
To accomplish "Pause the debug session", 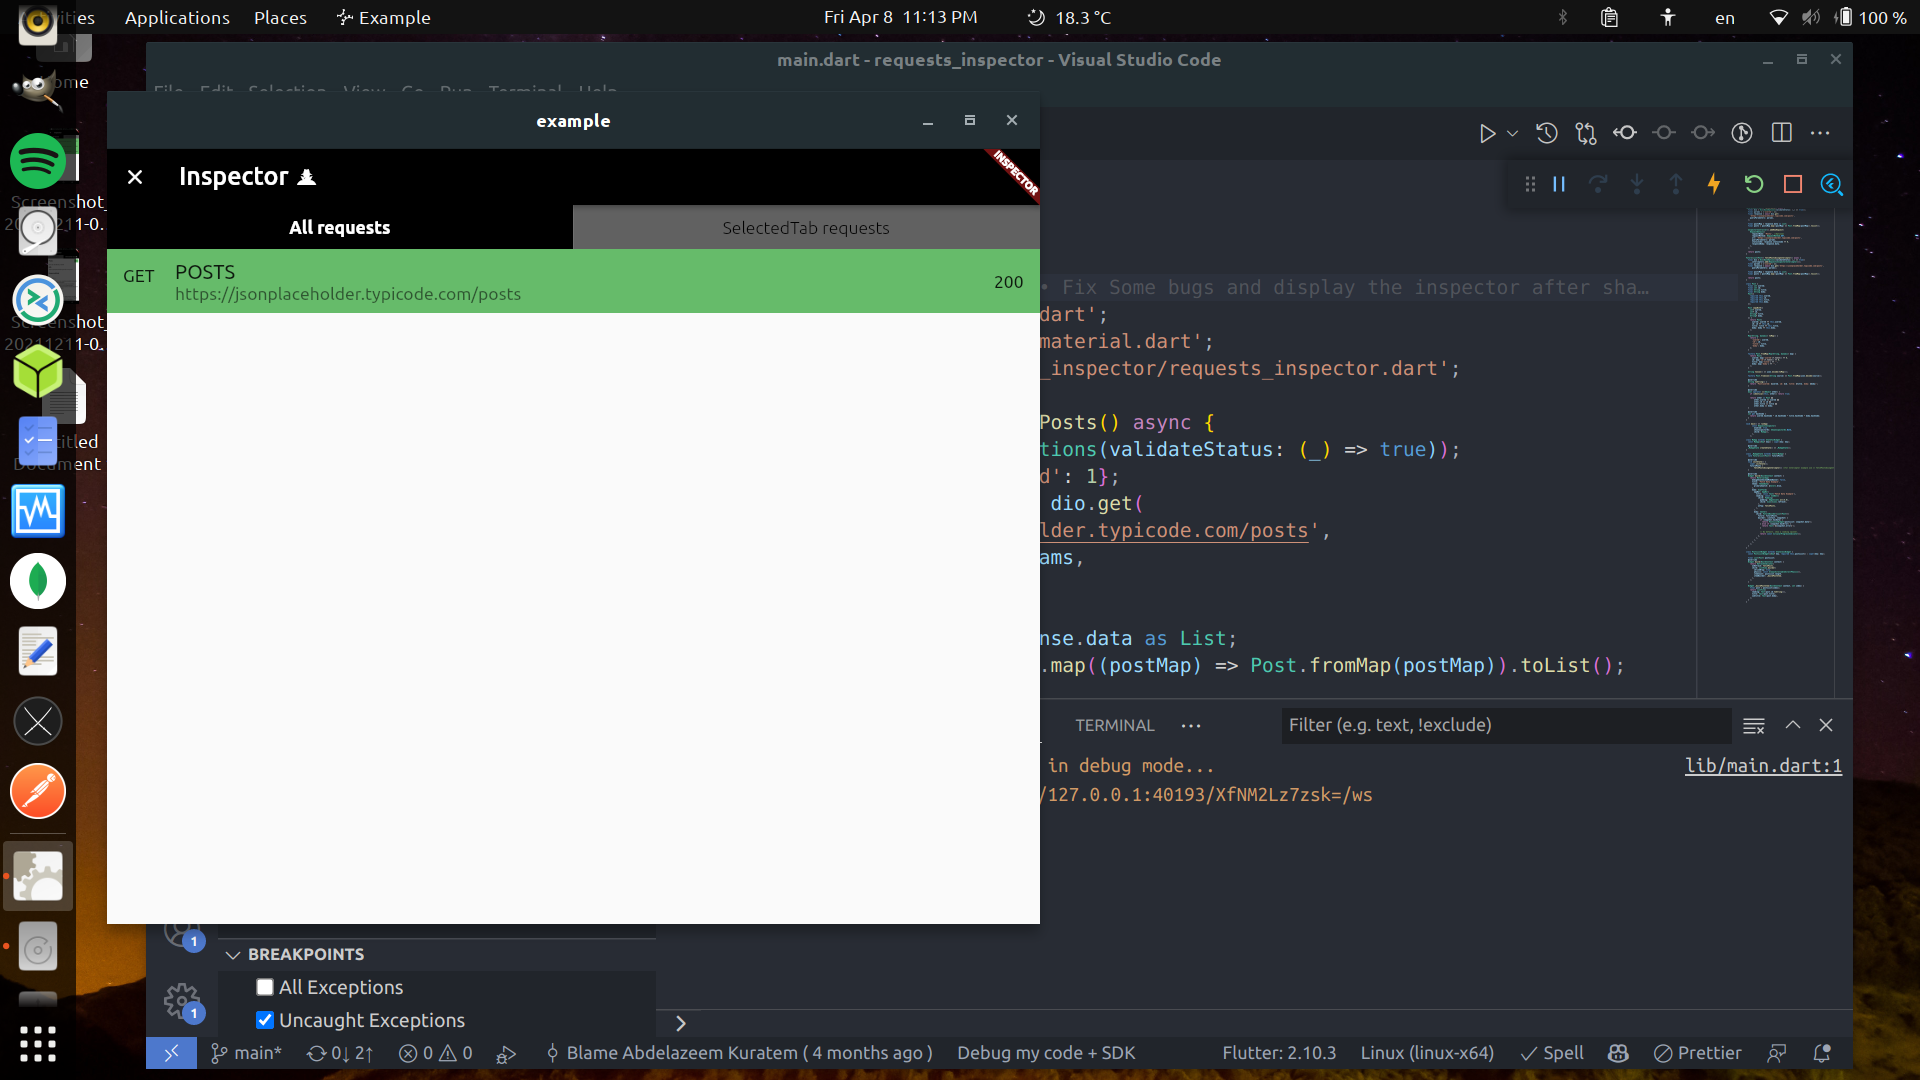I will pyautogui.click(x=1559, y=184).
